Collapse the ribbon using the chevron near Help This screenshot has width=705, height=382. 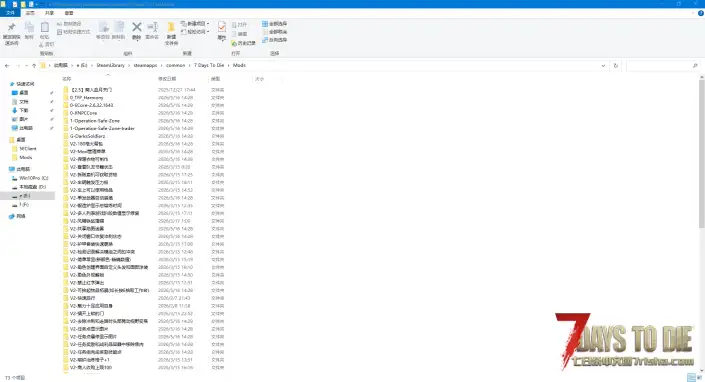(693, 13)
